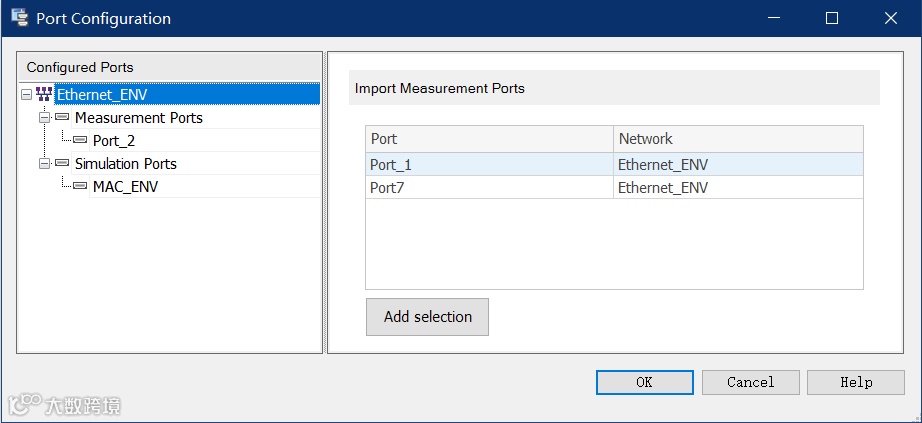Select Port_2 in the configured ports tree
The height and width of the screenshot is (423, 922).
coord(114,141)
